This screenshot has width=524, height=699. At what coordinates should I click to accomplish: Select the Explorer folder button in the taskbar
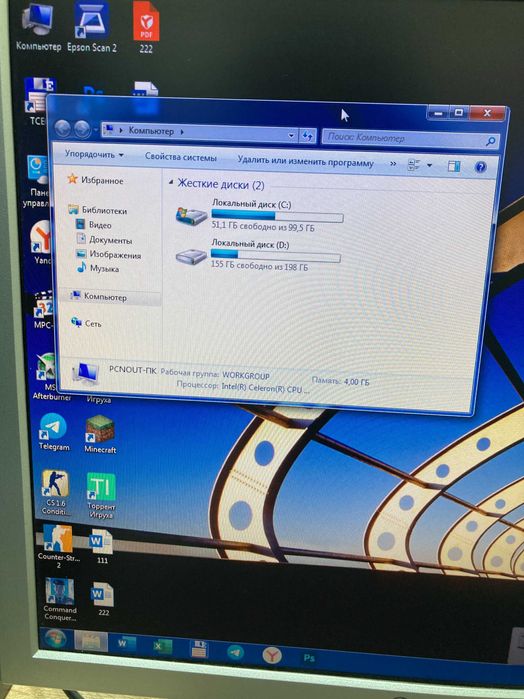pos(91,641)
